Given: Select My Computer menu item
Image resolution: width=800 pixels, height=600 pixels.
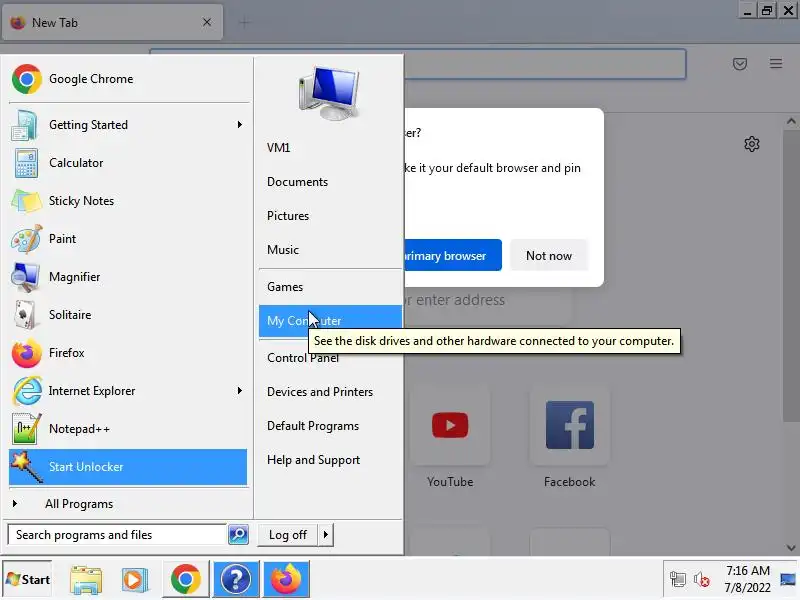Looking at the screenshot, I should (330, 321).
